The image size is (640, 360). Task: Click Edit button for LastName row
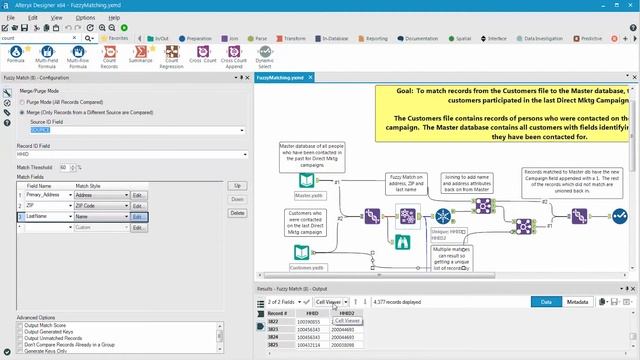tap(139, 217)
